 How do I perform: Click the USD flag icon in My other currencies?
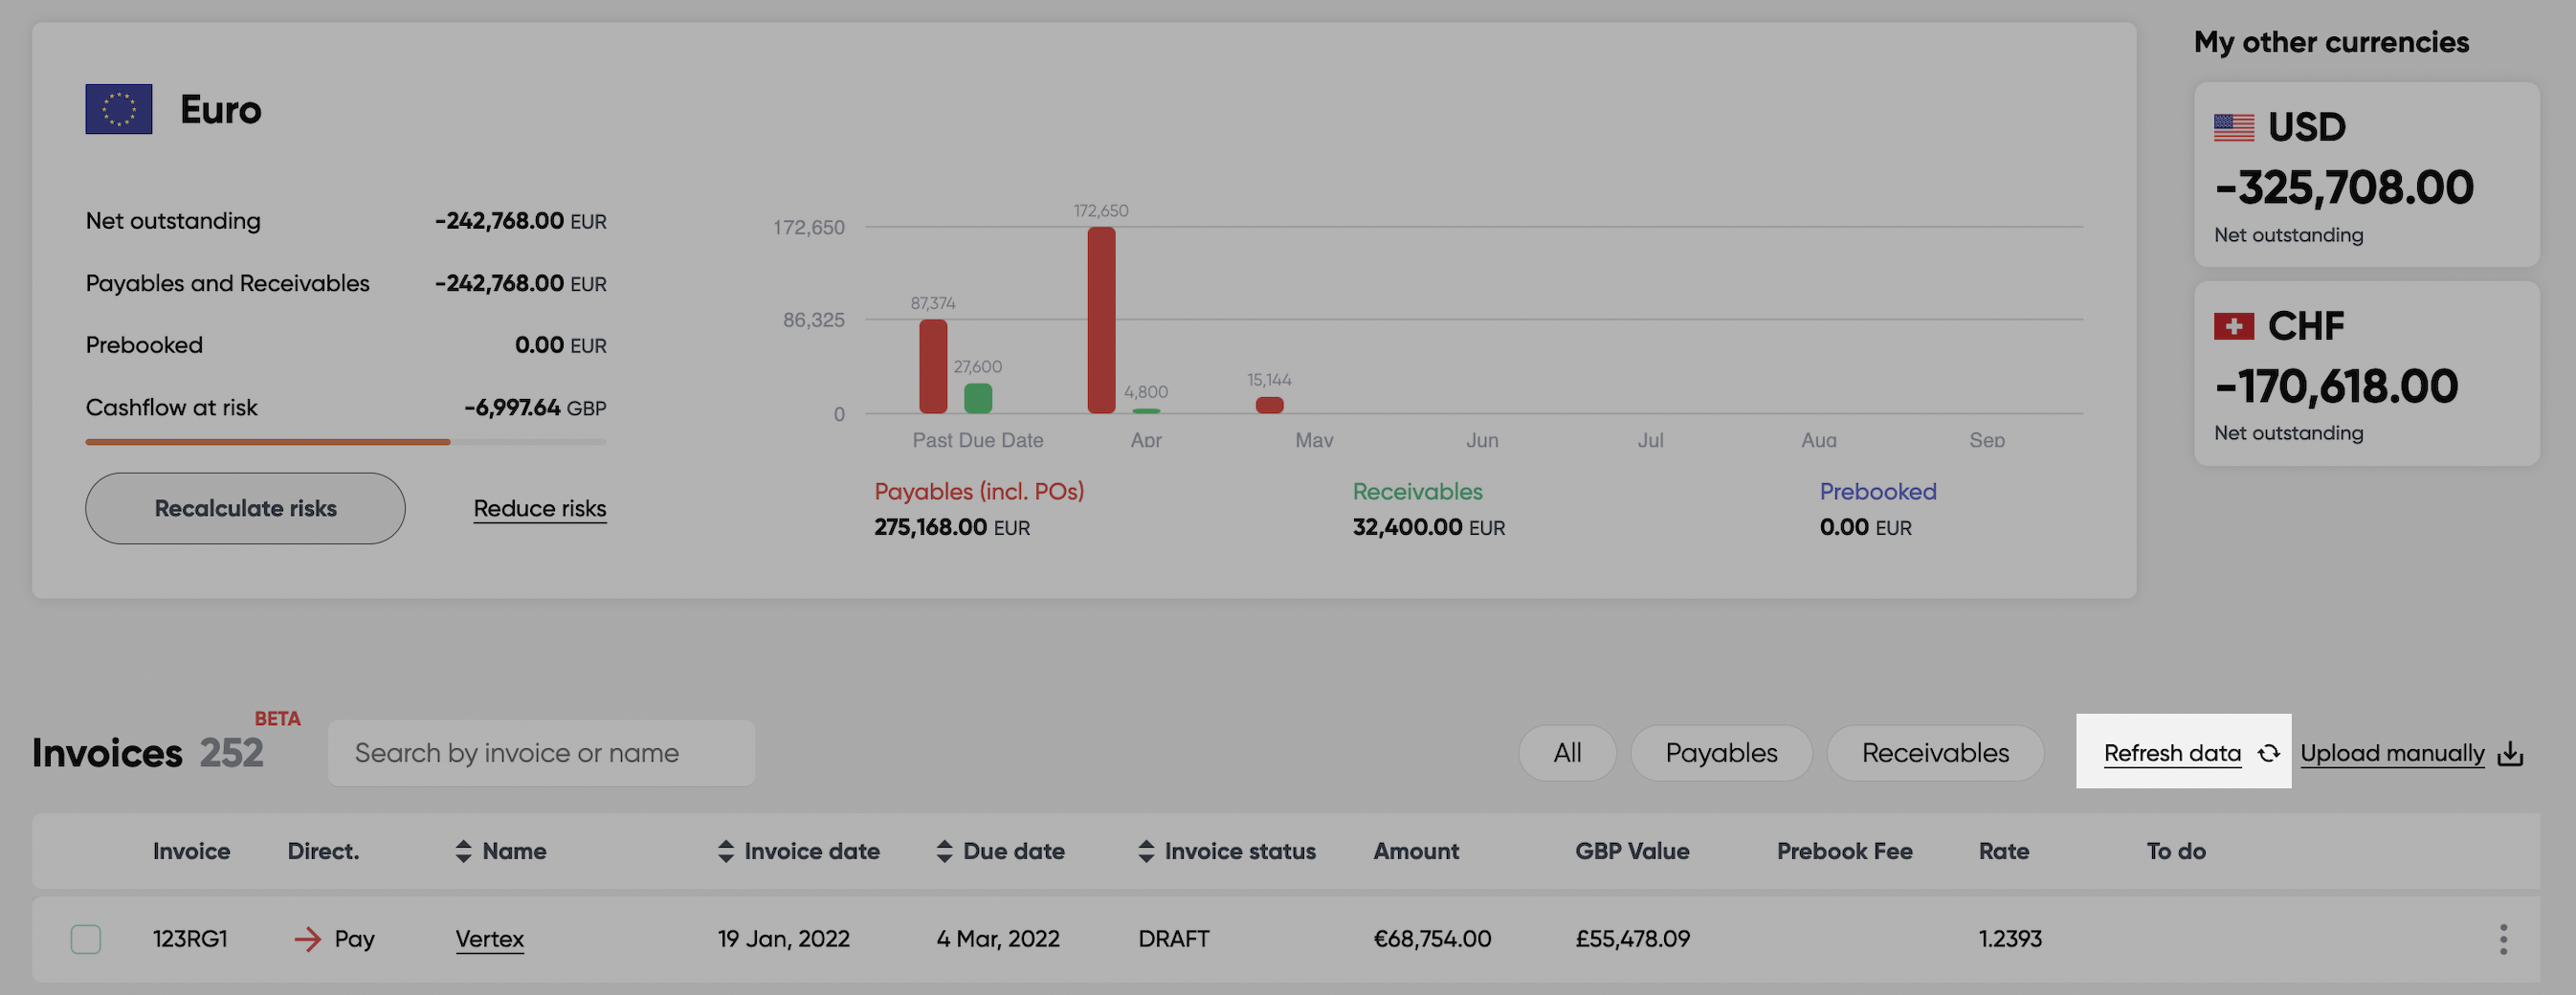(x=2233, y=127)
